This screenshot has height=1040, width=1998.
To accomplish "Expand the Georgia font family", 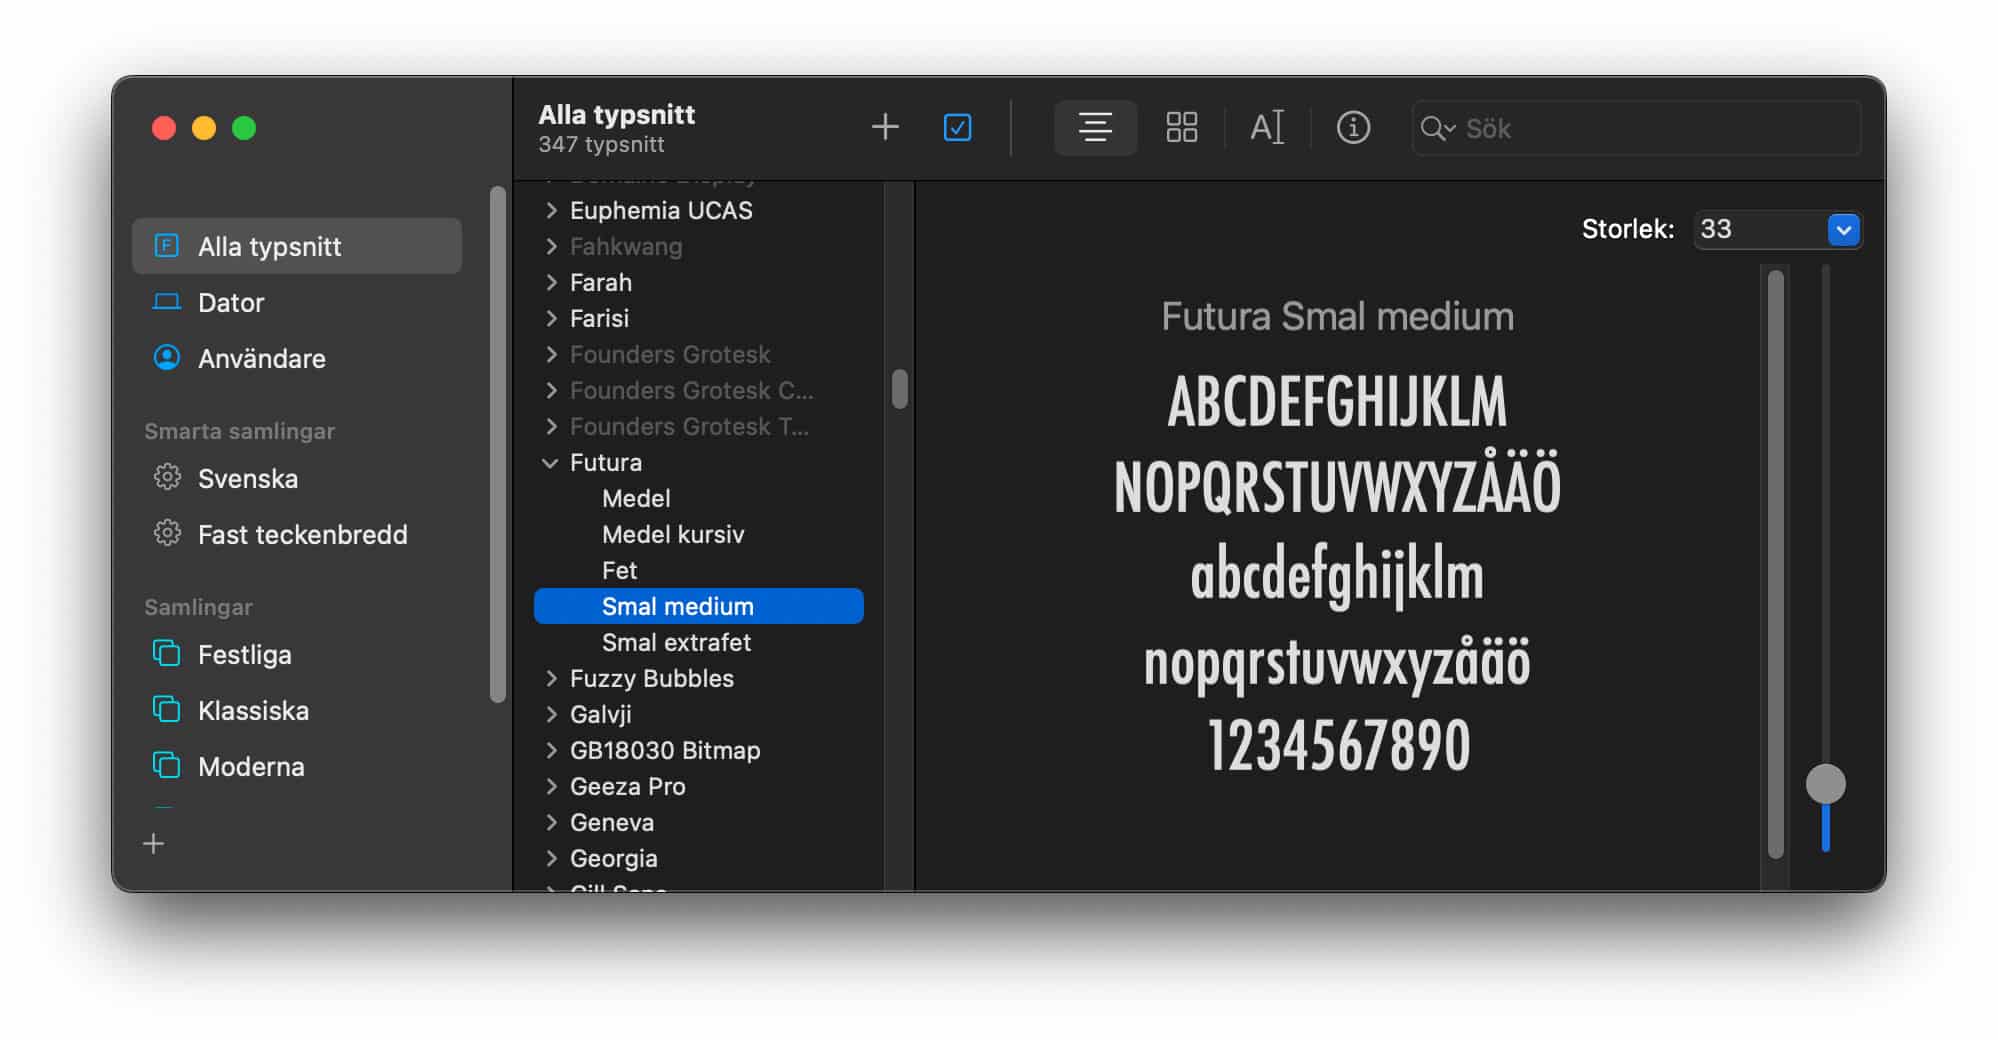I will tap(551, 858).
